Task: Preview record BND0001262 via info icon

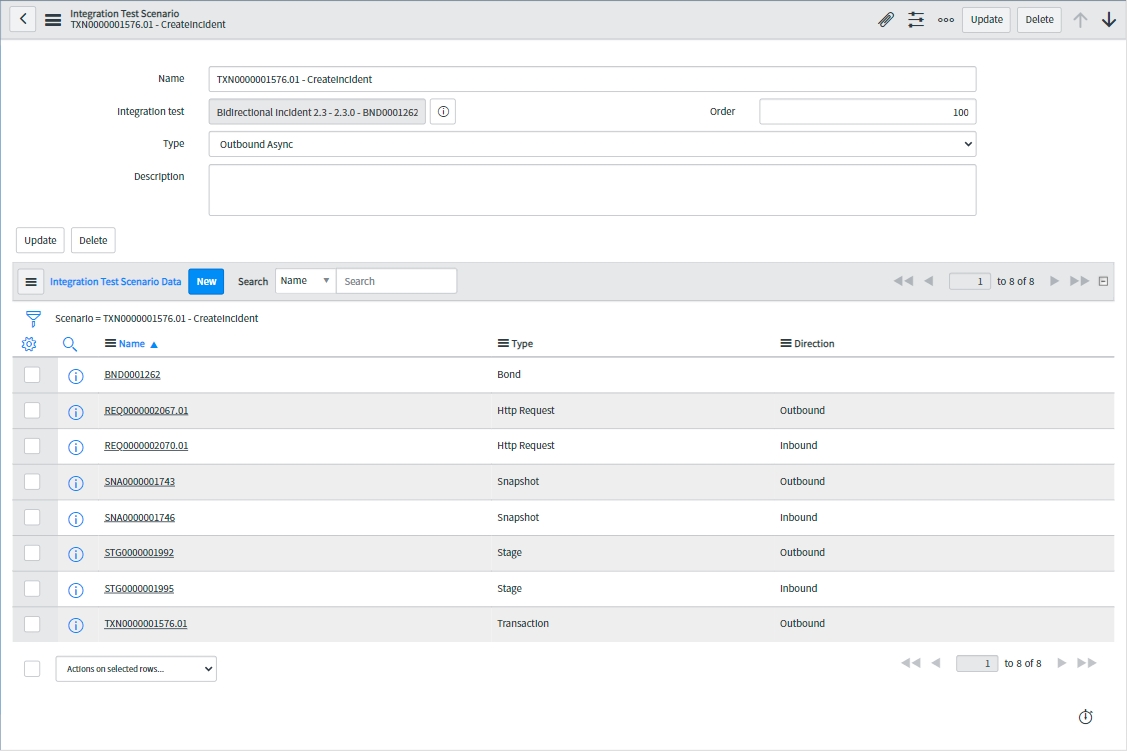Action: tap(75, 376)
